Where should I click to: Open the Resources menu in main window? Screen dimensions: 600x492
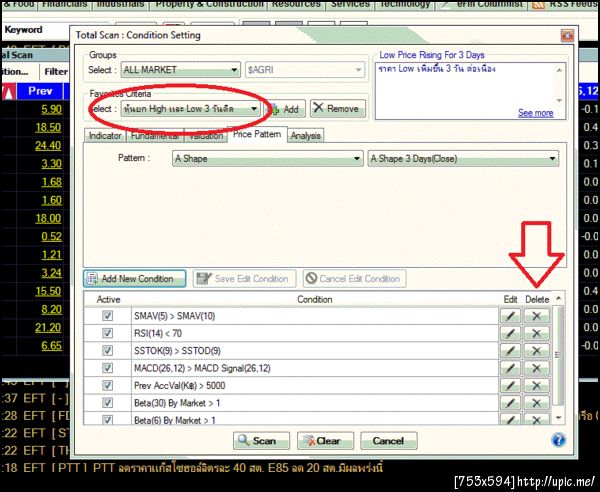tap(296, 4)
